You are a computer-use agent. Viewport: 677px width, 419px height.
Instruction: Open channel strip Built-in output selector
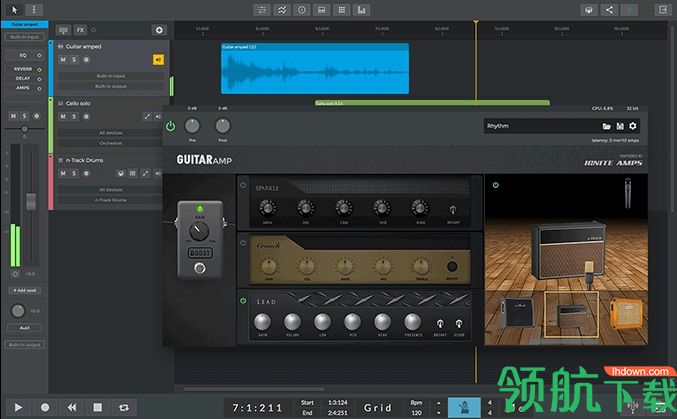pos(25,345)
